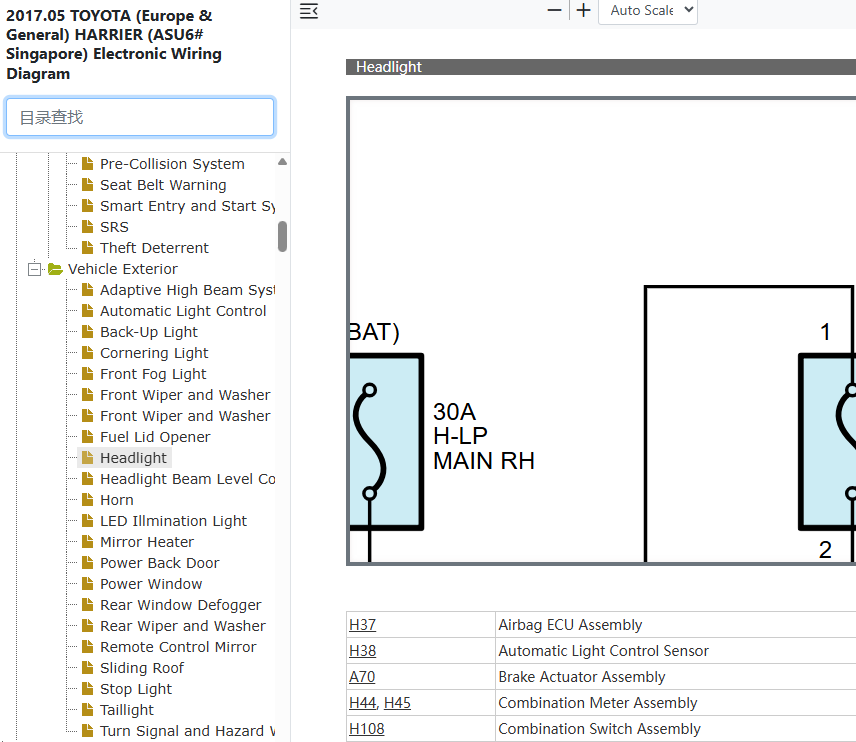Click the tree scrollbar up arrow

pyautogui.click(x=282, y=162)
